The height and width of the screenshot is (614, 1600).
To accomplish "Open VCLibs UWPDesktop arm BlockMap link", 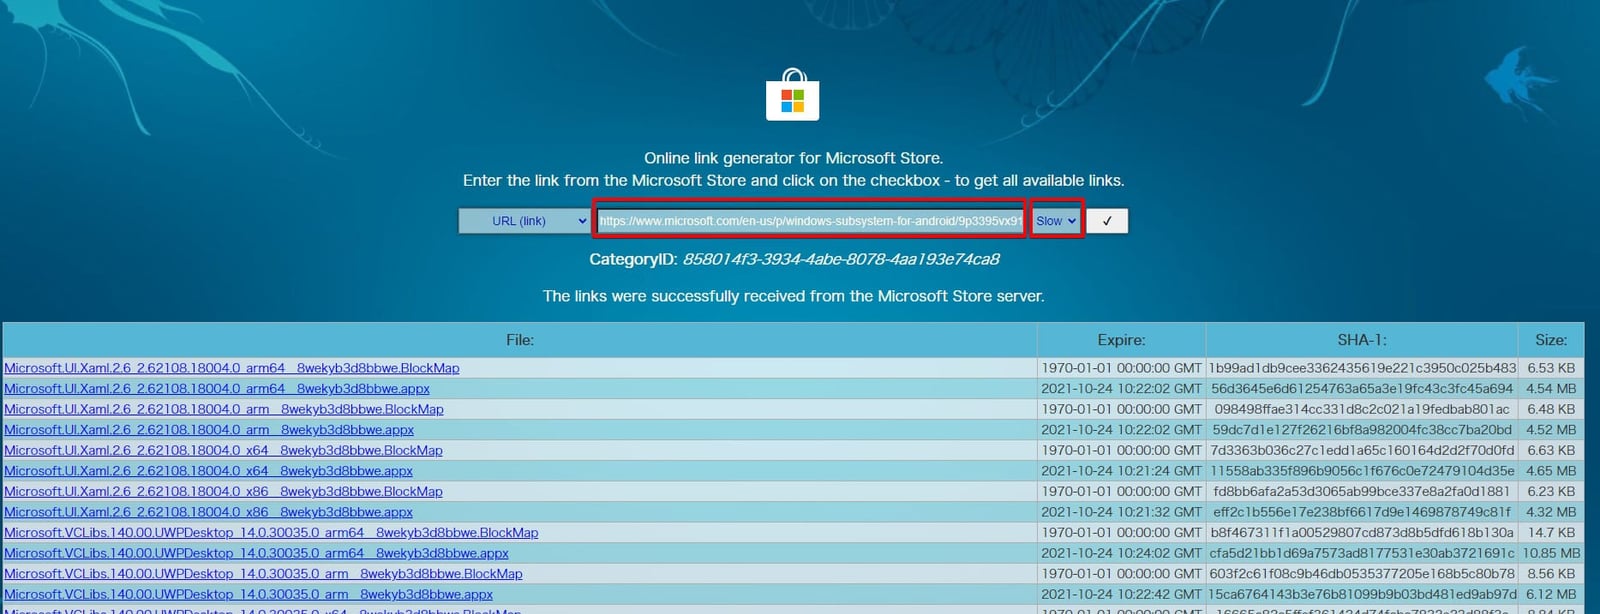I will [263, 574].
